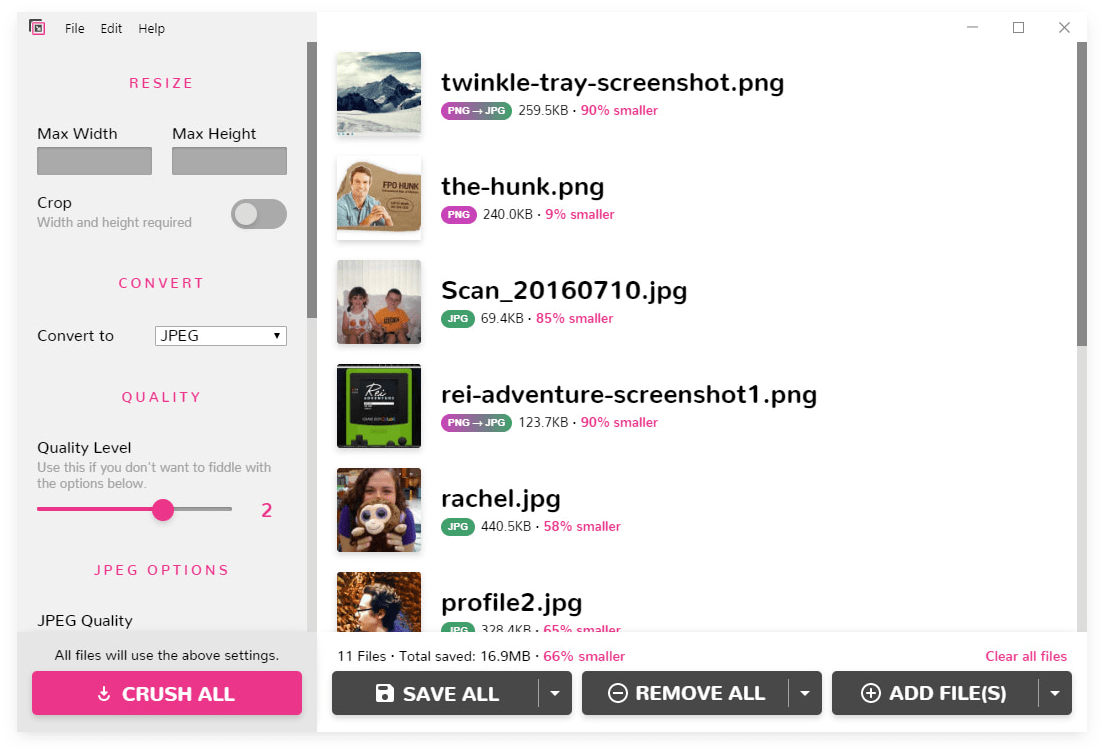Open the Edit menu
The width and height of the screenshot is (1105, 755).
[x=111, y=29]
